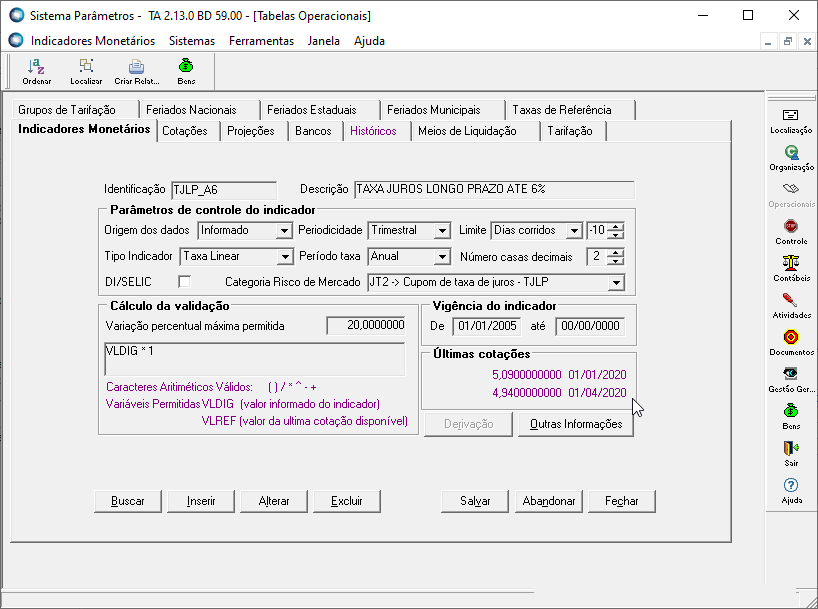
Task: Open Localização in the right sidebar
Action: click(791, 121)
